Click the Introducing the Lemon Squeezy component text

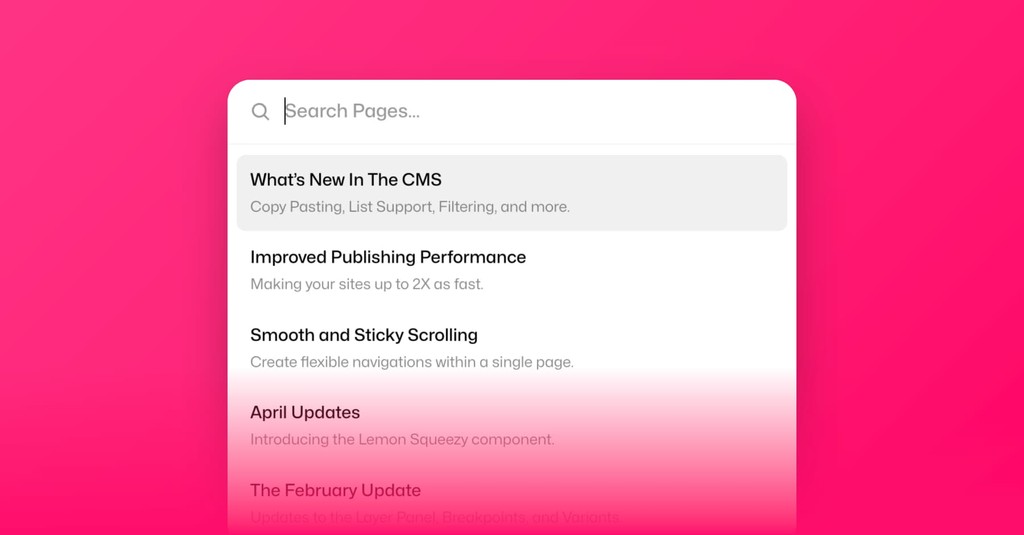(402, 440)
